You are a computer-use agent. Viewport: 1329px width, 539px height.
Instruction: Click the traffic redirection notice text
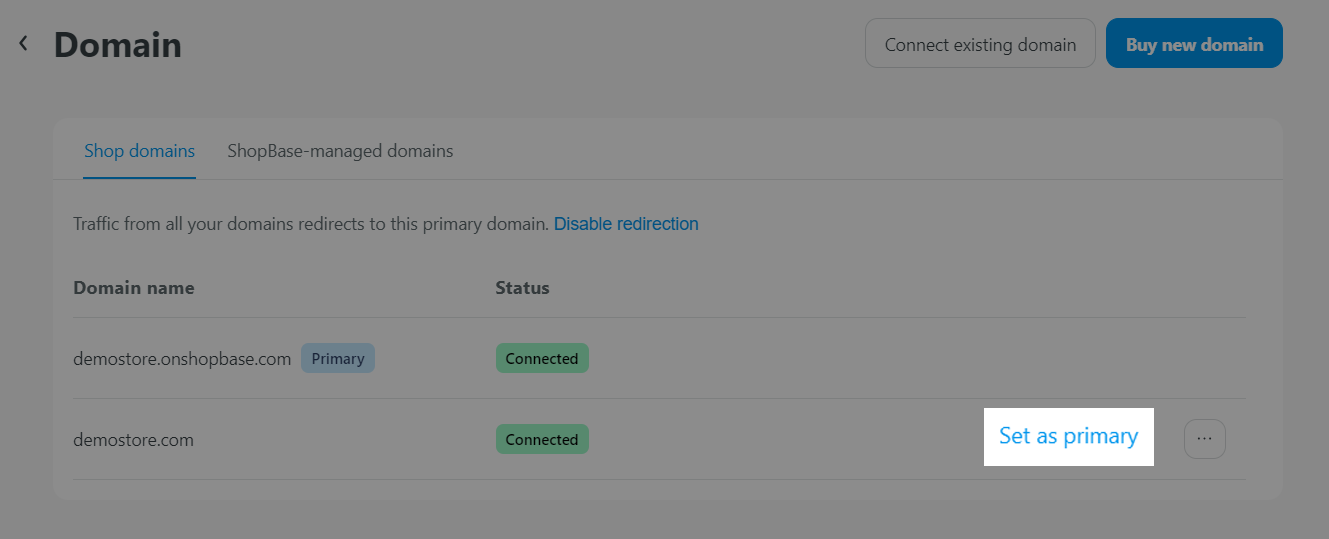[x=310, y=224]
